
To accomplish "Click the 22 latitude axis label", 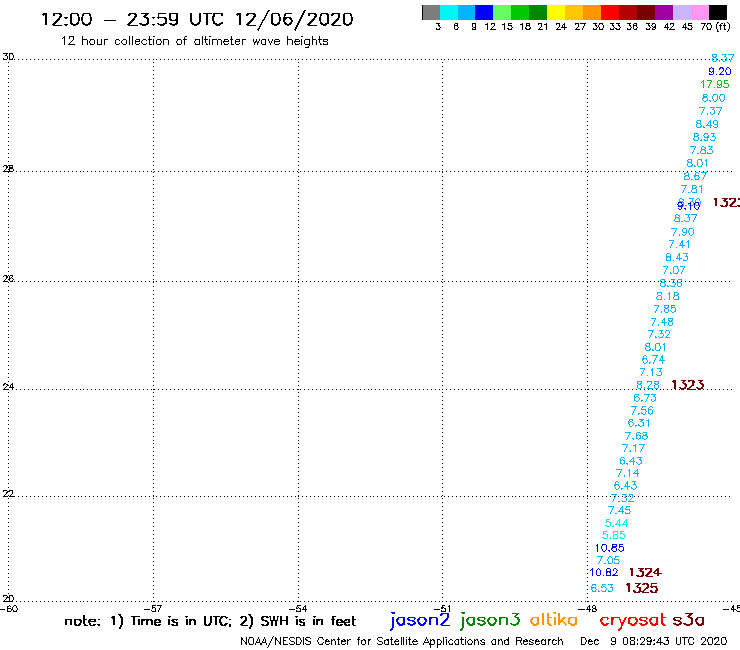I will tap(8, 494).
